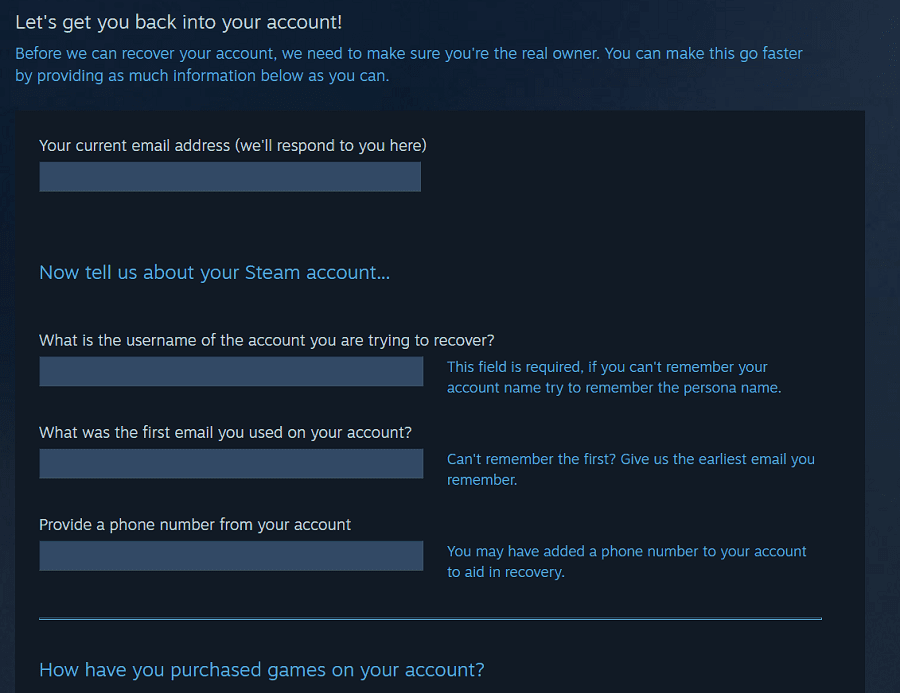The width and height of the screenshot is (900, 693).
Task: Click the first email used input field
Action: [230, 463]
